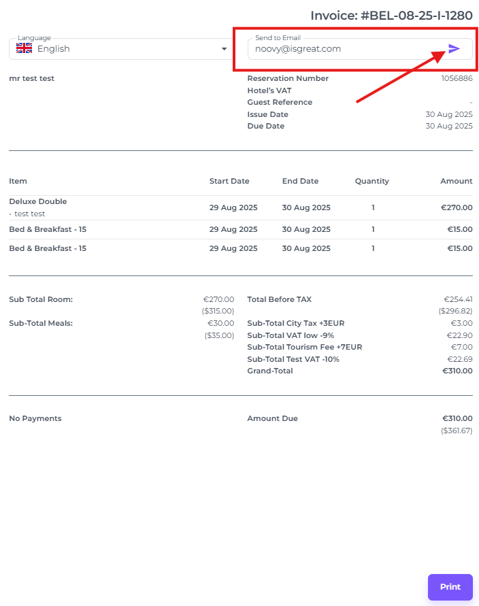This screenshot has height=606, width=479.
Task: Click the second Bed & Breakfast - 15 item
Action: [x=48, y=248]
